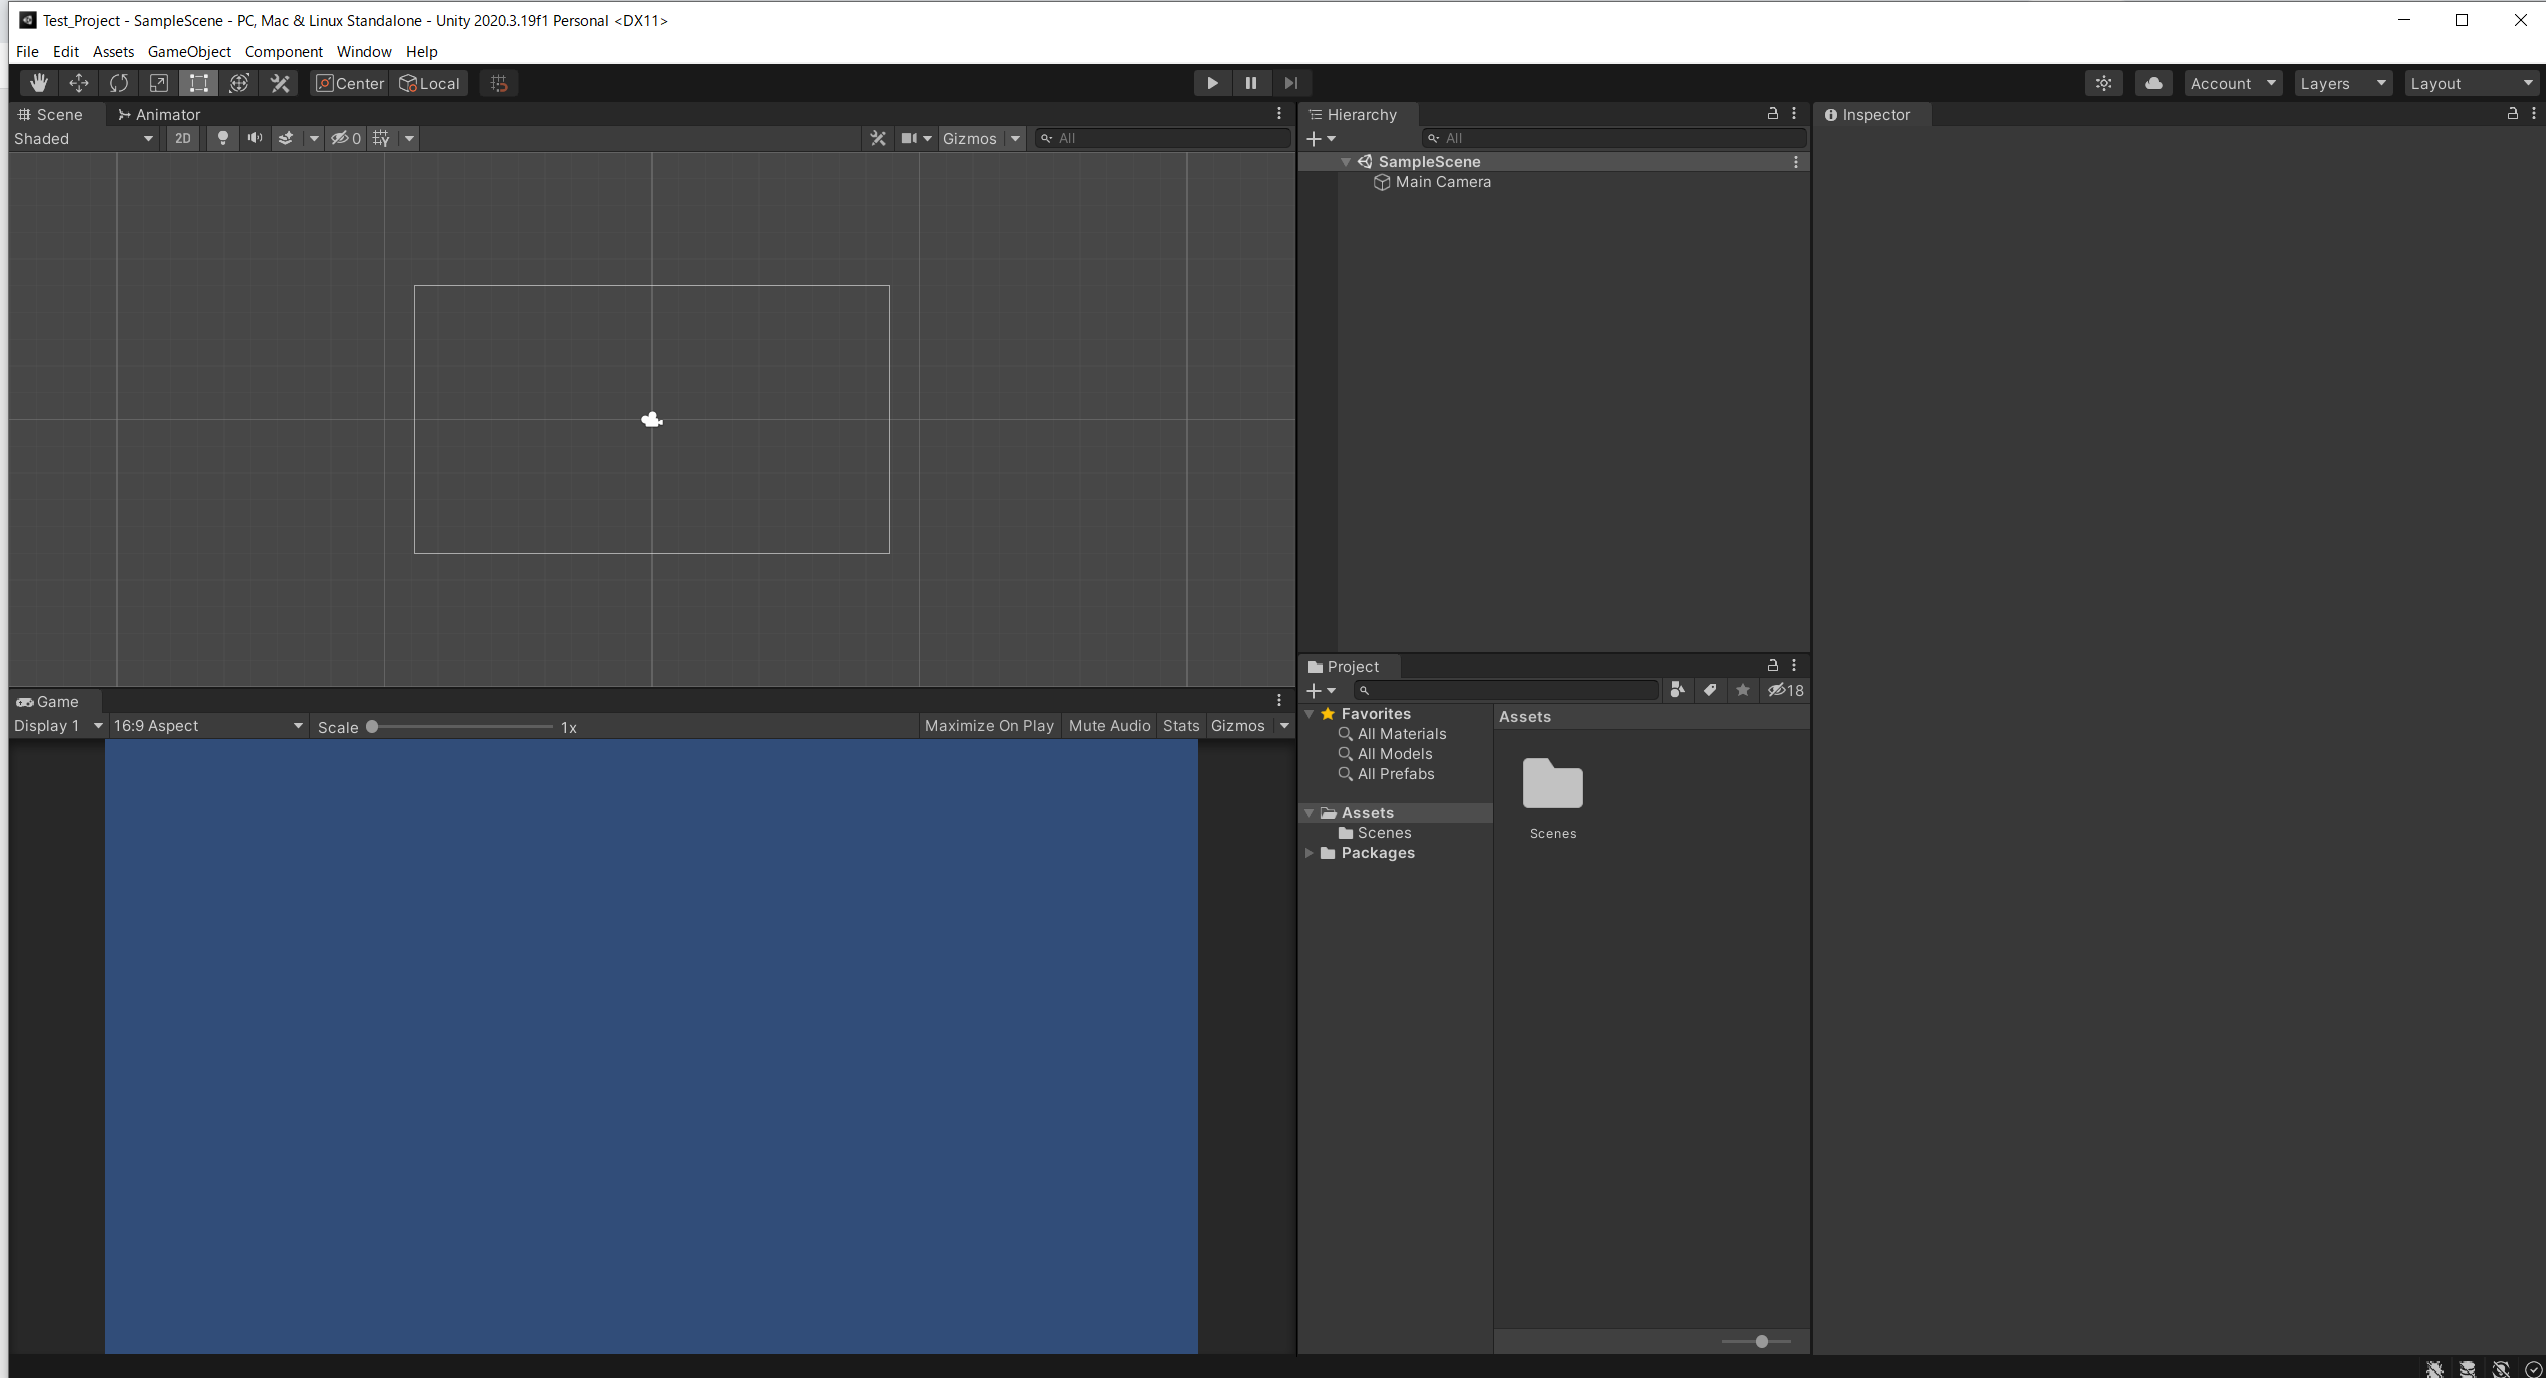Image resolution: width=2546 pixels, height=1378 pixels.
Task: Click the Stats button
Action: point(1180,725)
